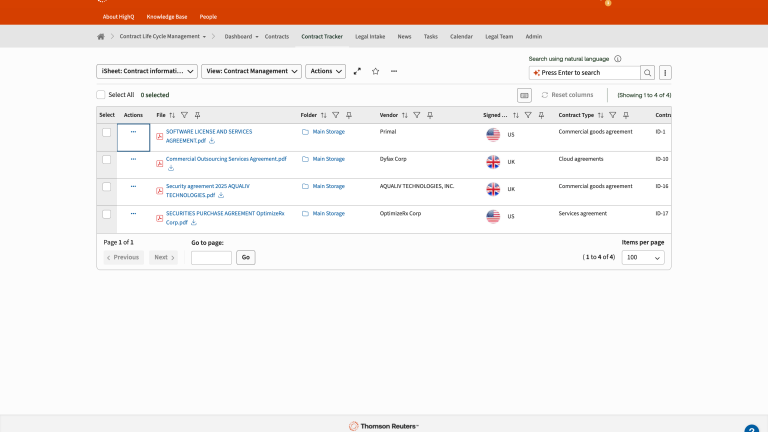768x432 pixels.
Task: Click the fullscreen expand arrows icon
Action: 357,72
